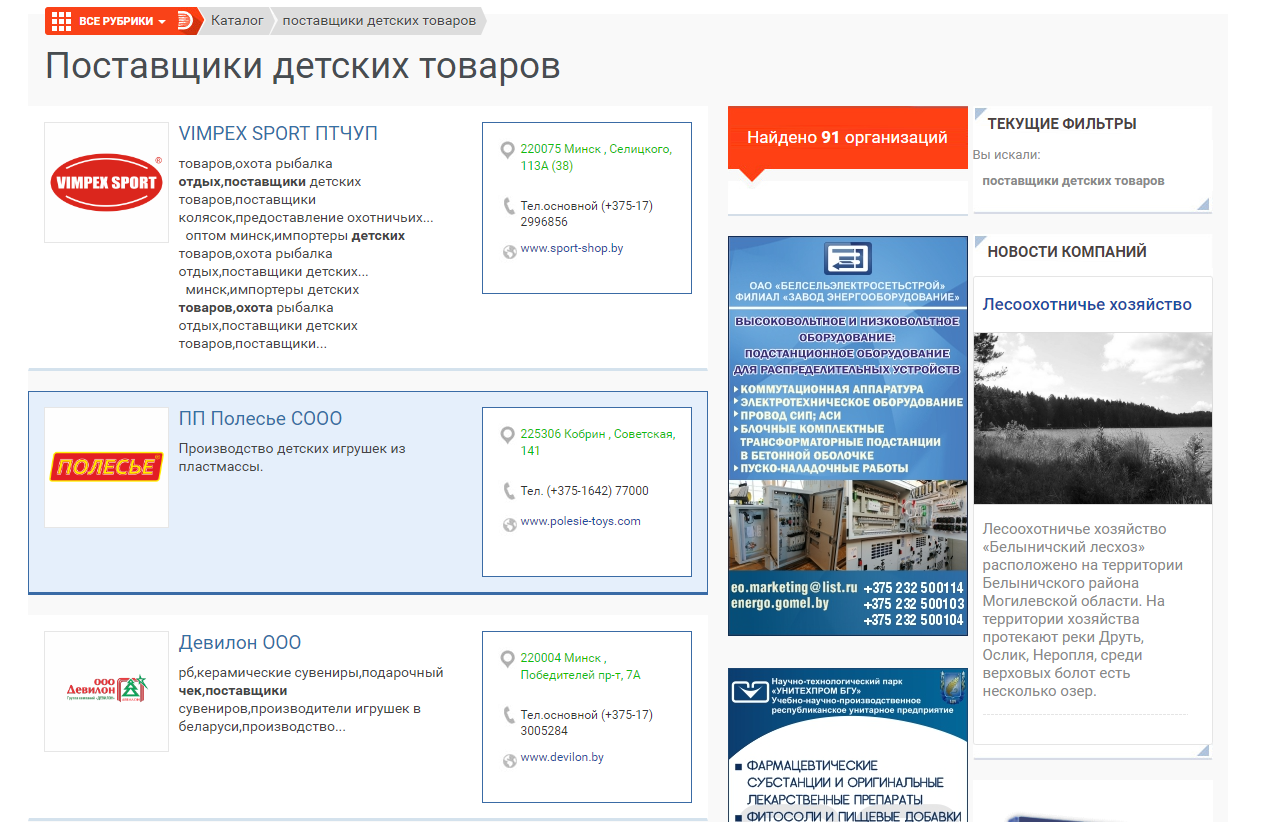This screenshot has width=1283, height=822.
Task: Click the phone icon for Девилон
Action: (x=509, y=715)
